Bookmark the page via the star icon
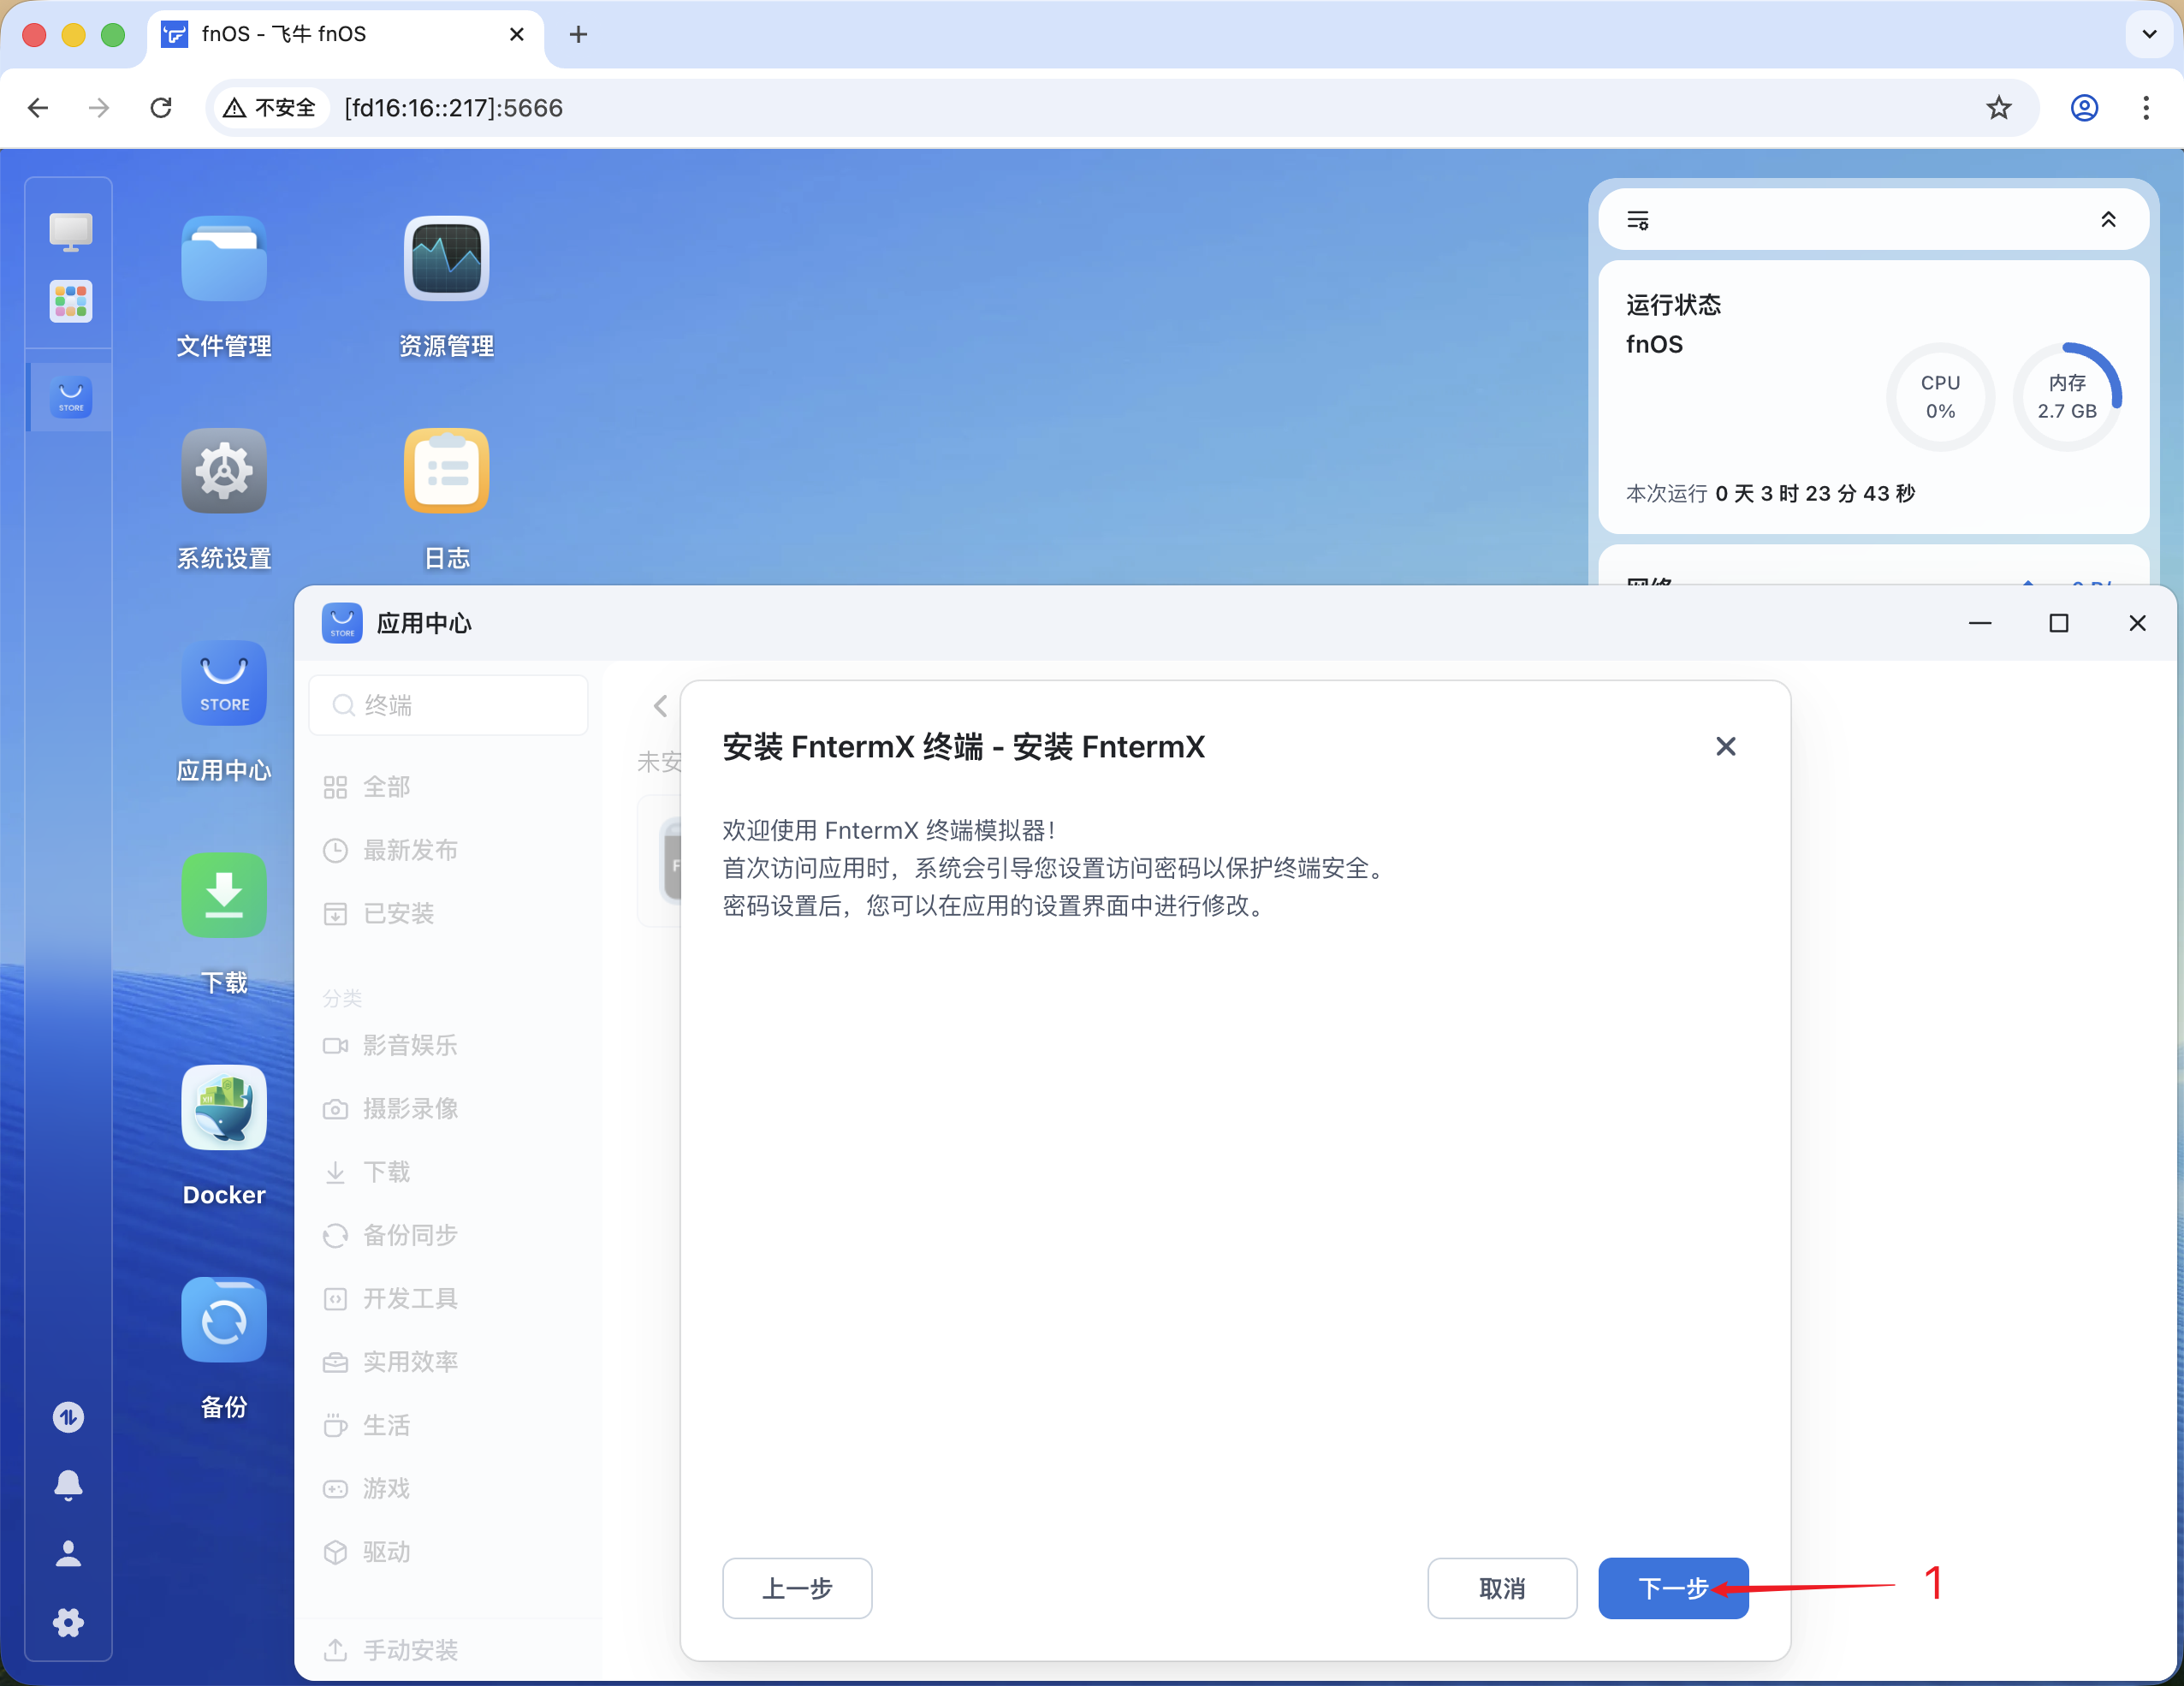 (x=1998, y=108)
